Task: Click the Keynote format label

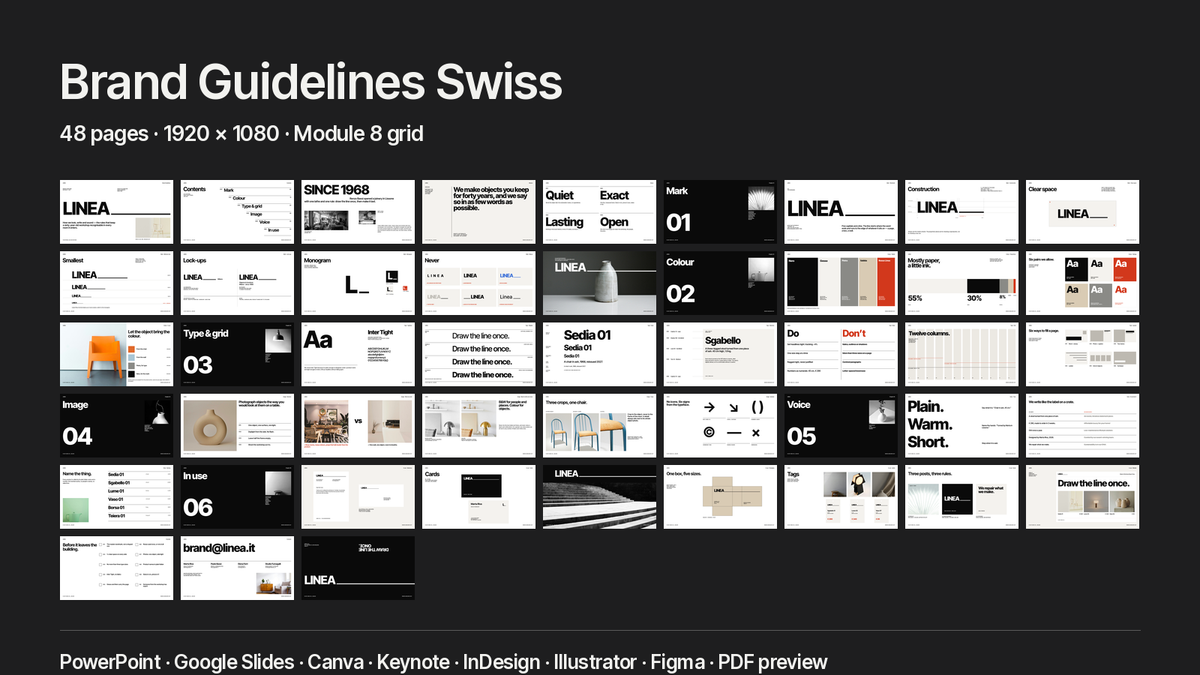Action: 413,662
